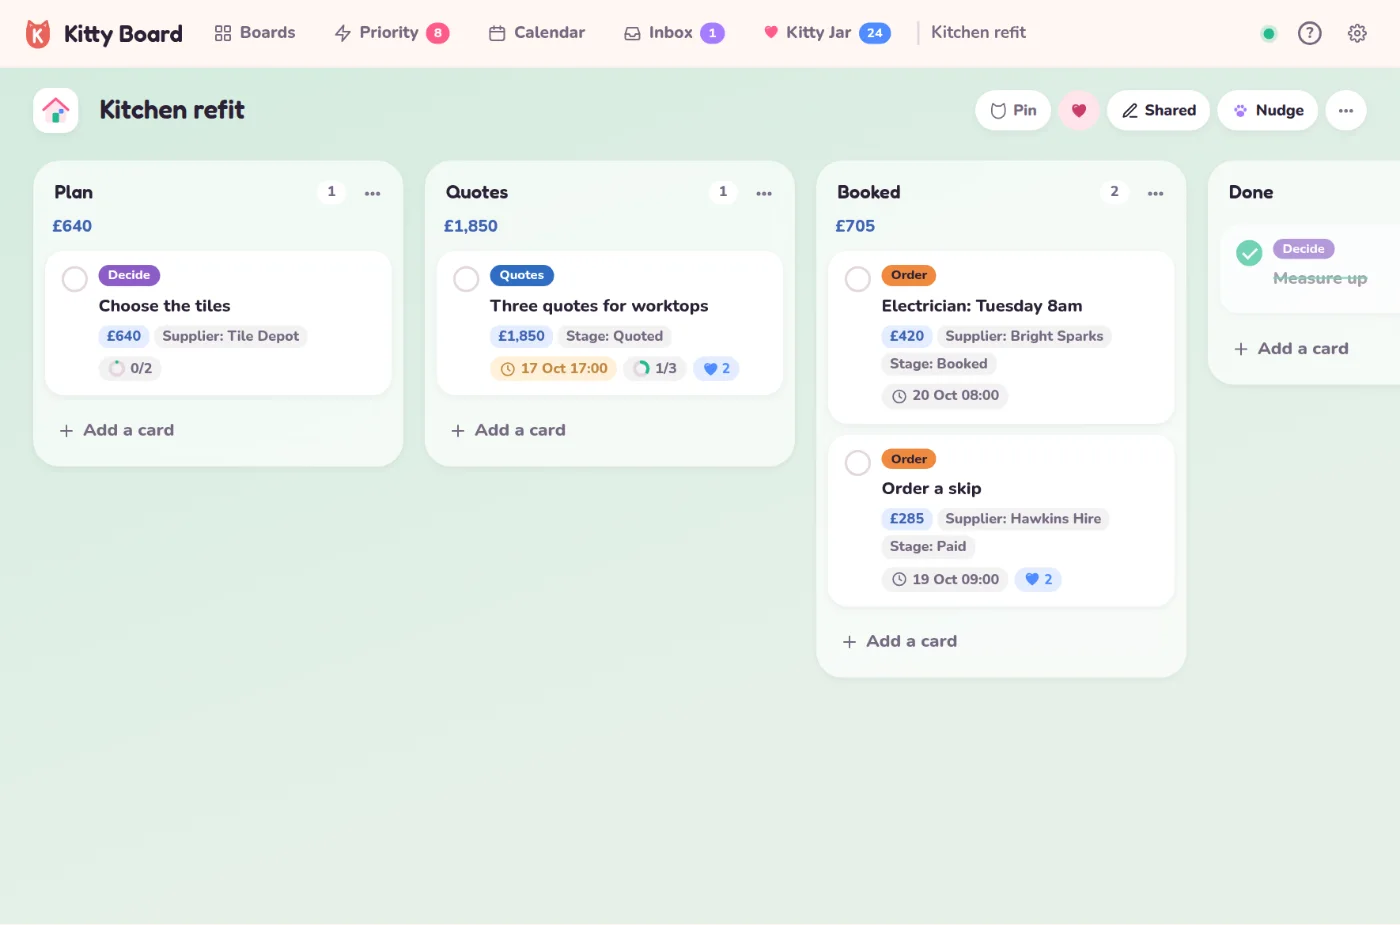This screenshot has height=925, width=1400.
Task: Favorite the board with the heart button
Action: (1079, 110)
